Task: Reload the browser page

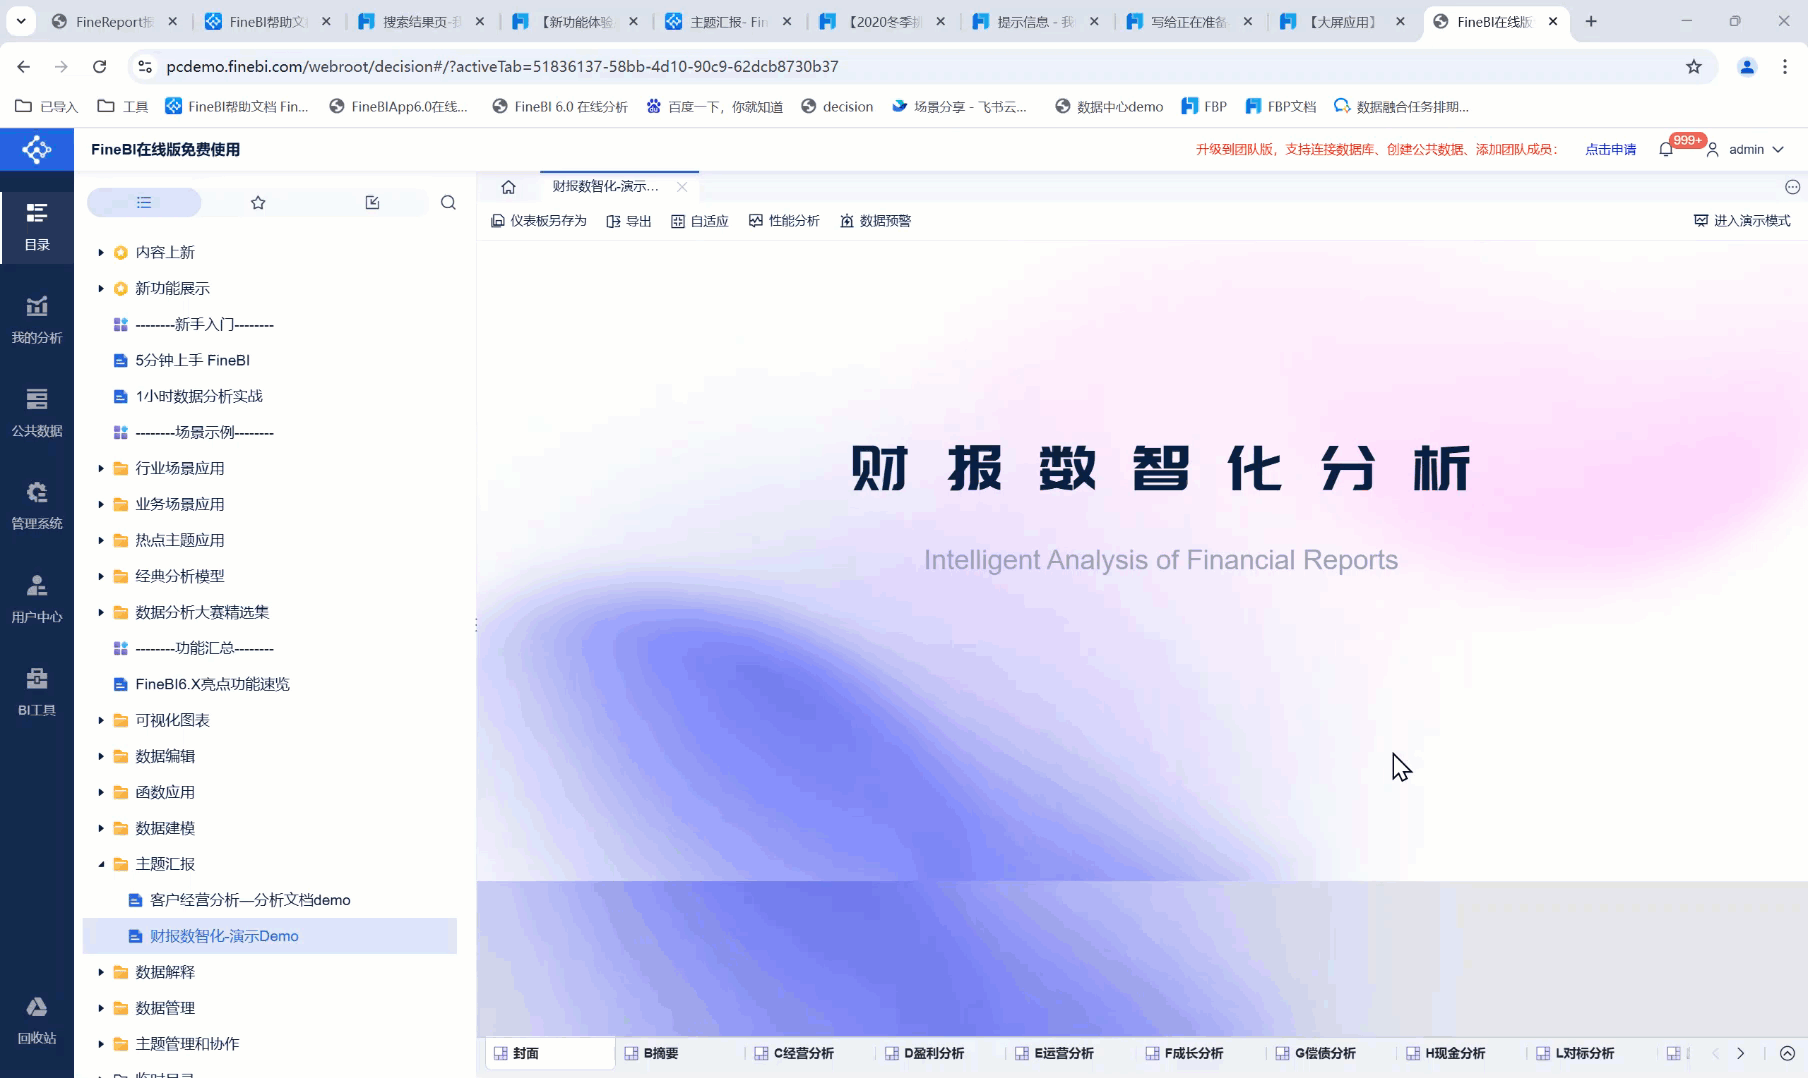Action: coord(99,67)
